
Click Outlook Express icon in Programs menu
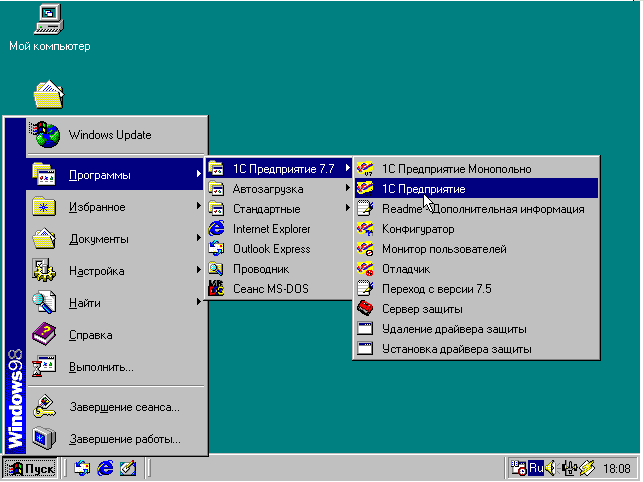coord(216,249)
